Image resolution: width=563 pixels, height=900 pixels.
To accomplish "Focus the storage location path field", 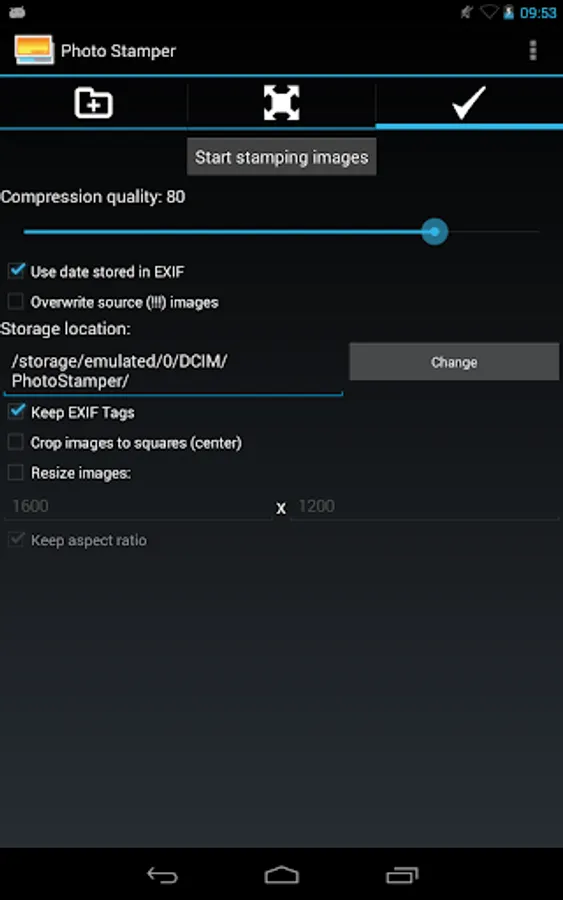I will click(173, 371).
